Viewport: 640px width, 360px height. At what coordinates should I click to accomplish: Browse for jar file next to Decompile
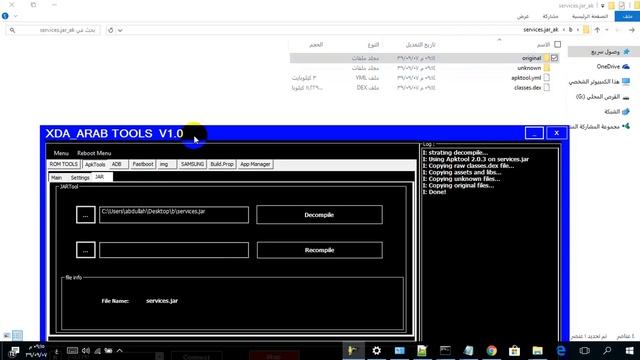point(86,215)
